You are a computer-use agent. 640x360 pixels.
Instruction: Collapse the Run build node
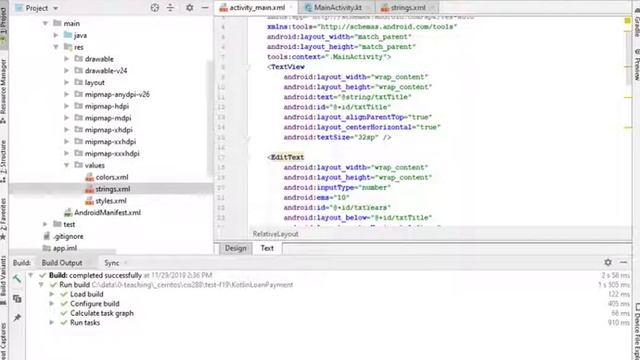(41, 285)
